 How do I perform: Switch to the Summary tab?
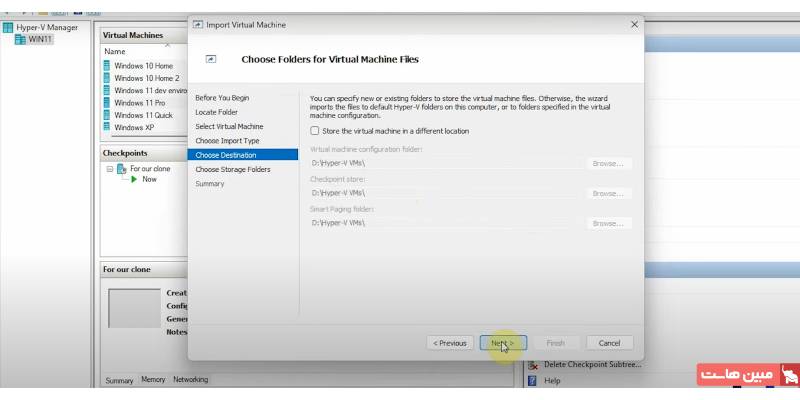(119, 380)
